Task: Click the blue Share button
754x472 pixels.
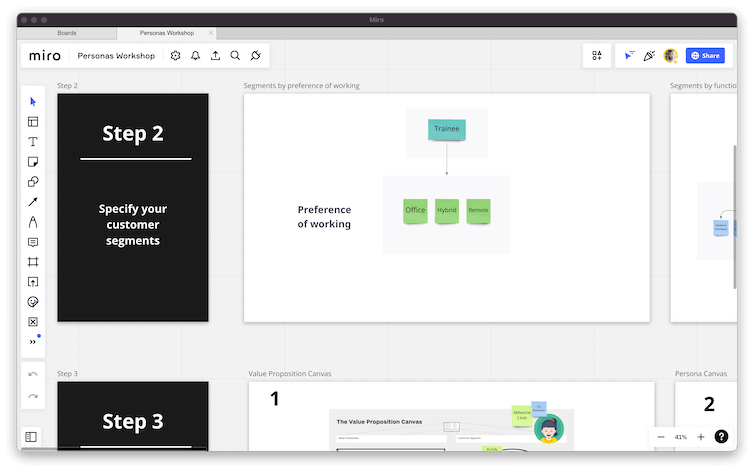Action: coord(705,56)
